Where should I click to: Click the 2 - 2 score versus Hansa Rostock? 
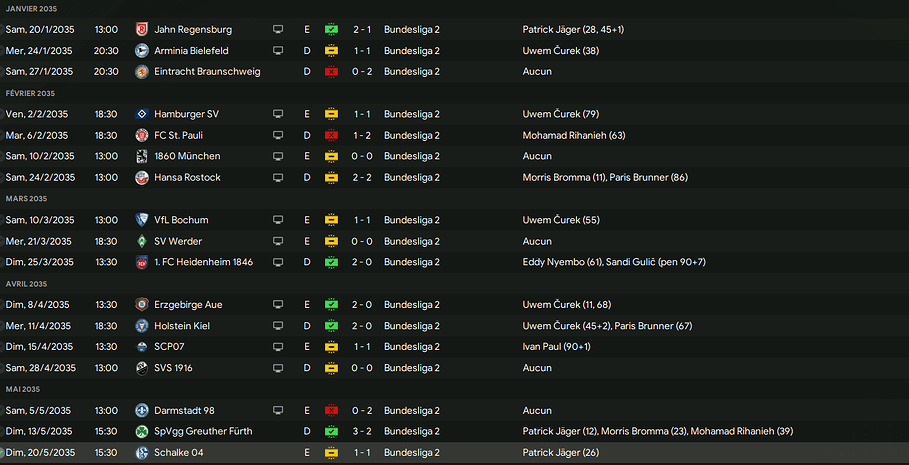pos(362,178)
